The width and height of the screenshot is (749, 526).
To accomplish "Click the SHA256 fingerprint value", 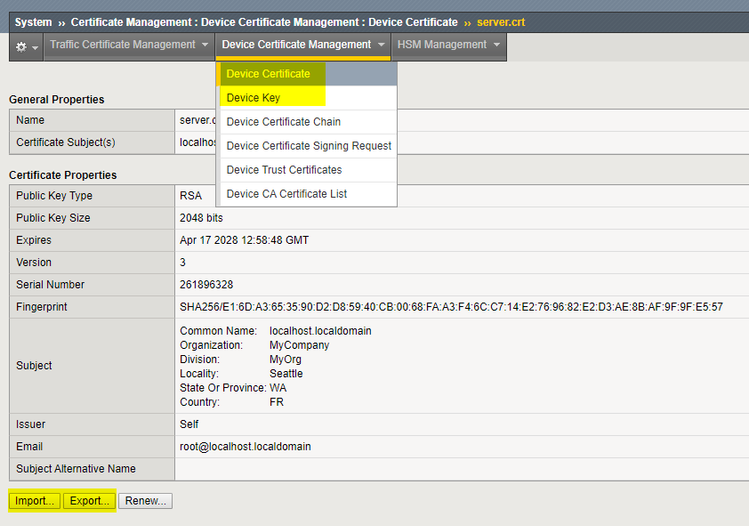I will 450,307.
